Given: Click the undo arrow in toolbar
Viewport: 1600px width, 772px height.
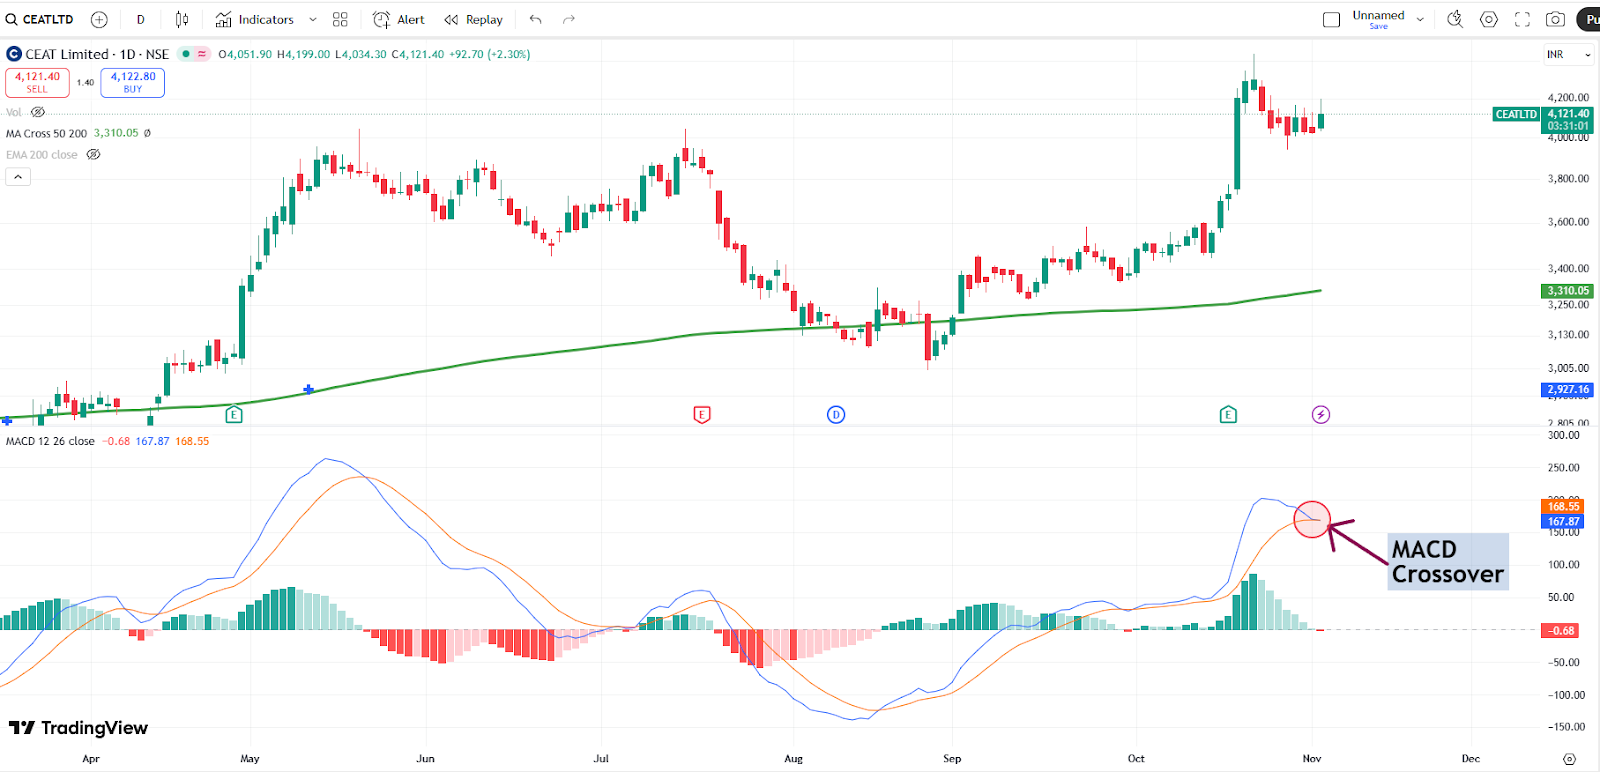Looking at the screenshot, I should (x=536, y=19).
